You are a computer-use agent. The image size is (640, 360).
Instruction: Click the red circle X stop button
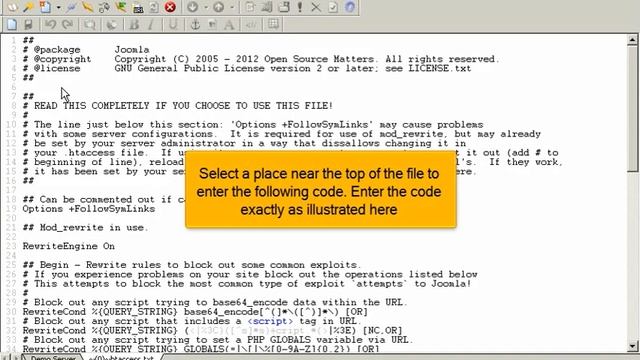tap(170, 7)
